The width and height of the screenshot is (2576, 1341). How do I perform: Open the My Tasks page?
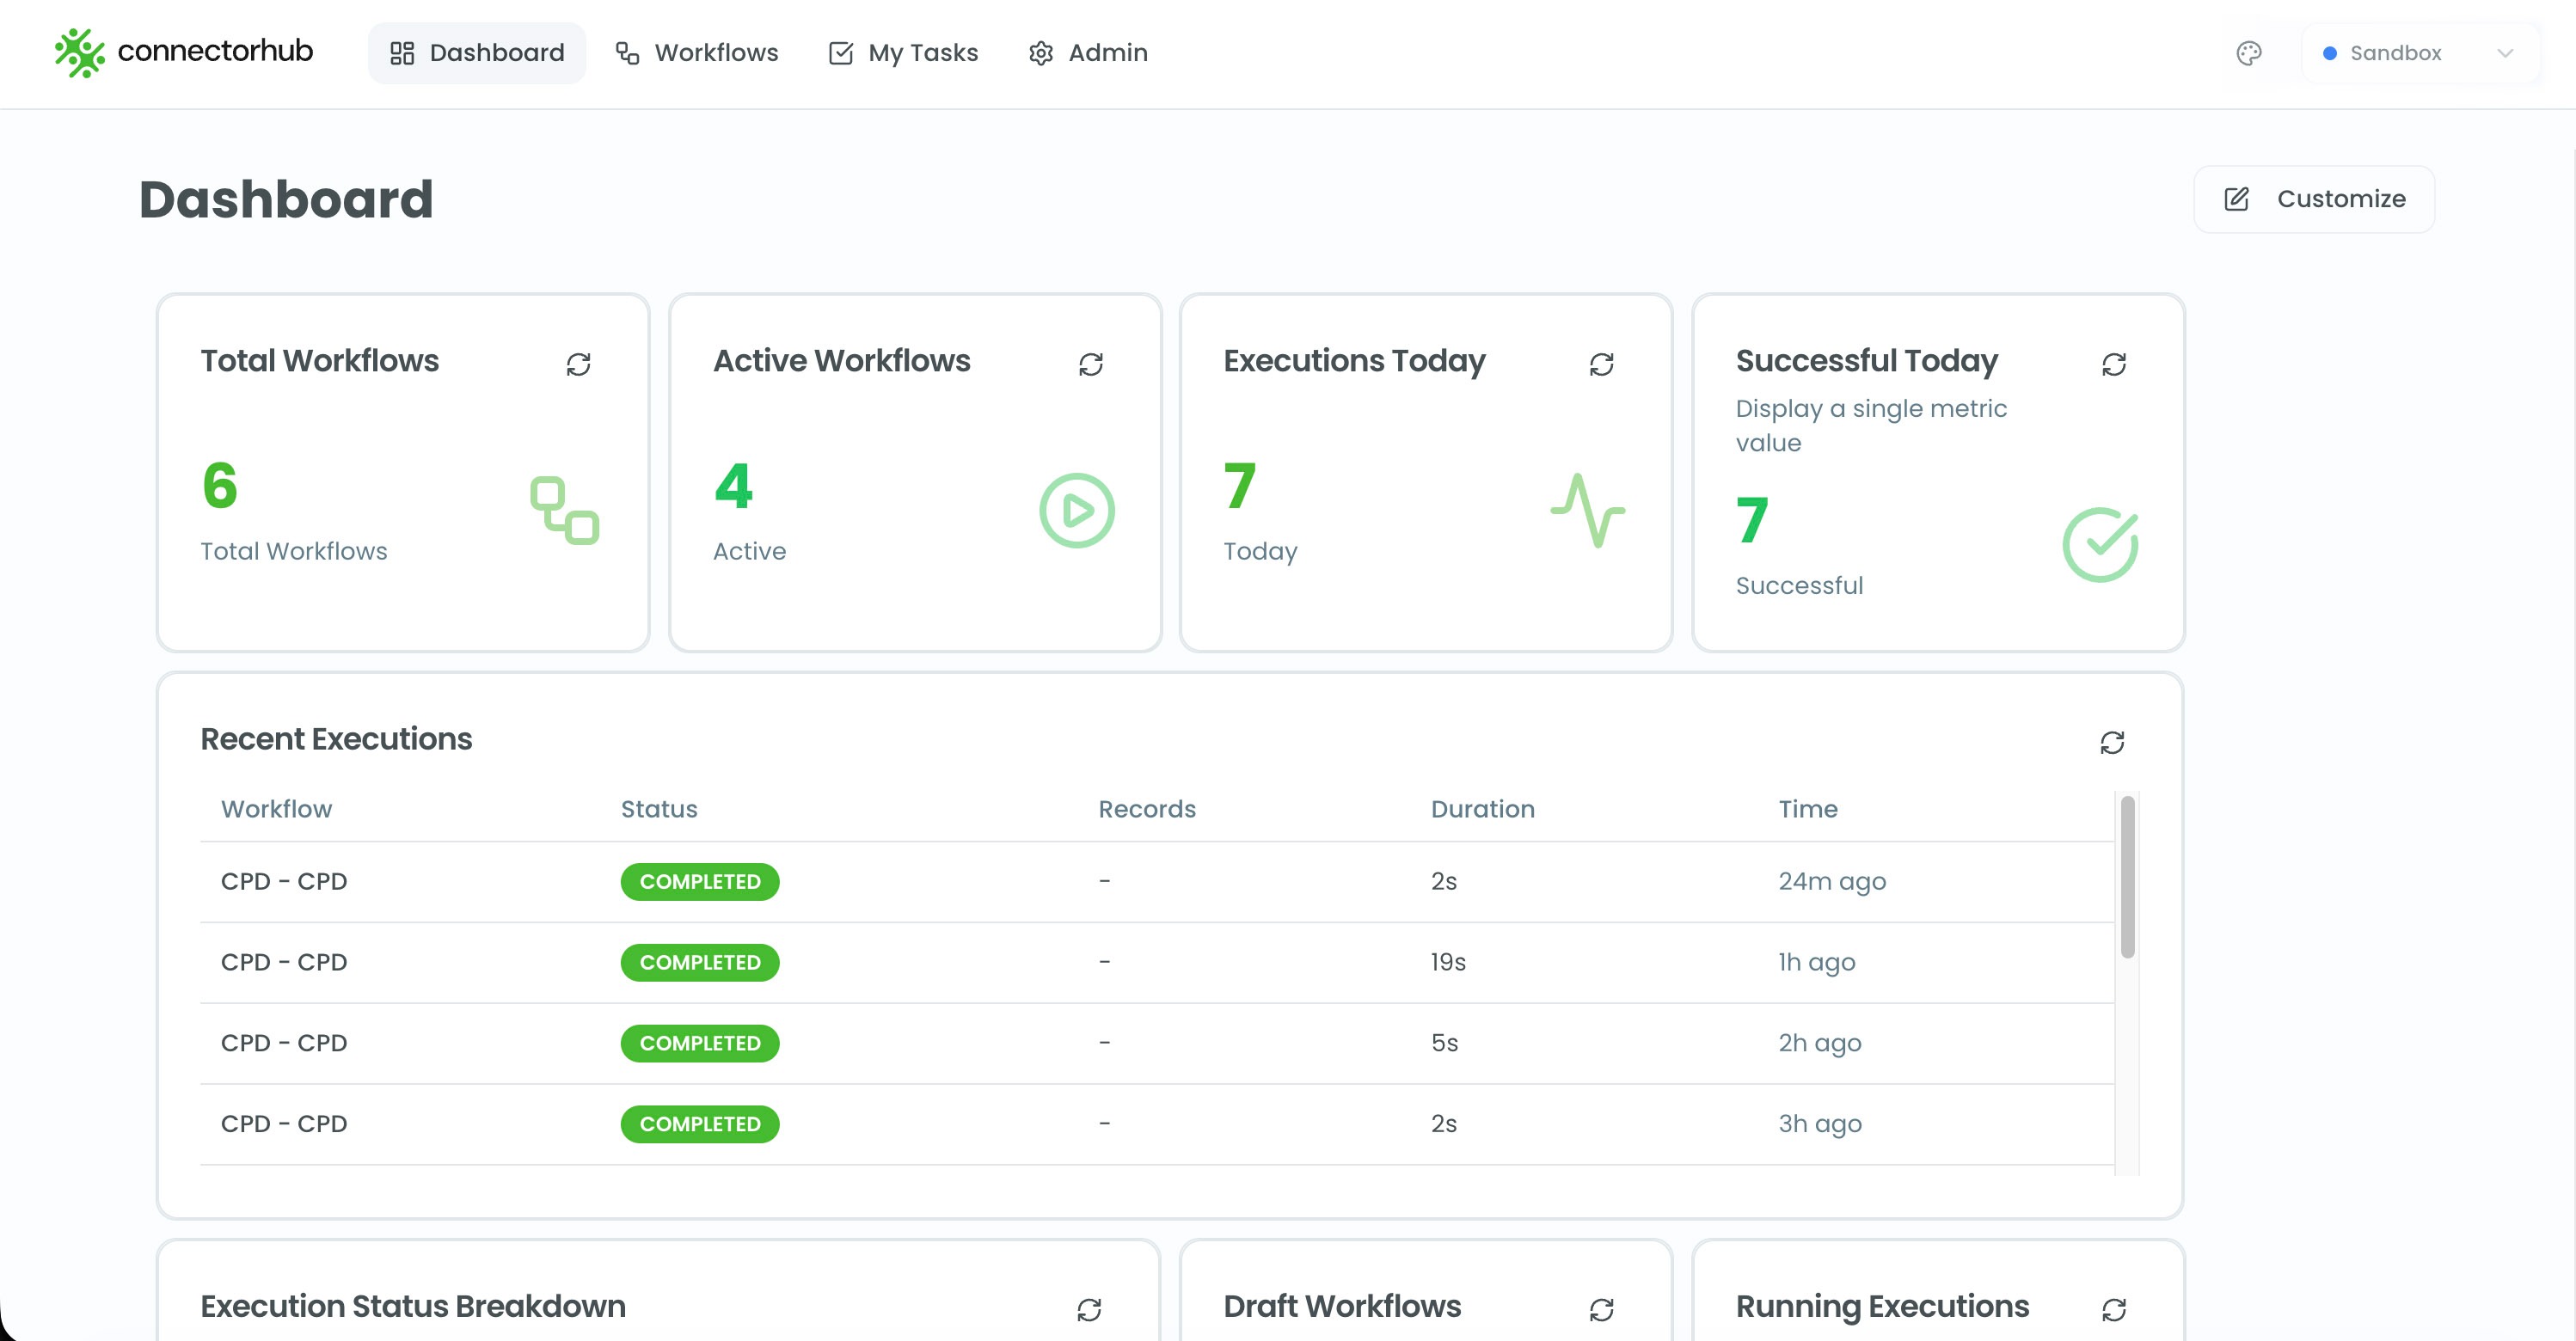coord(902,52)
